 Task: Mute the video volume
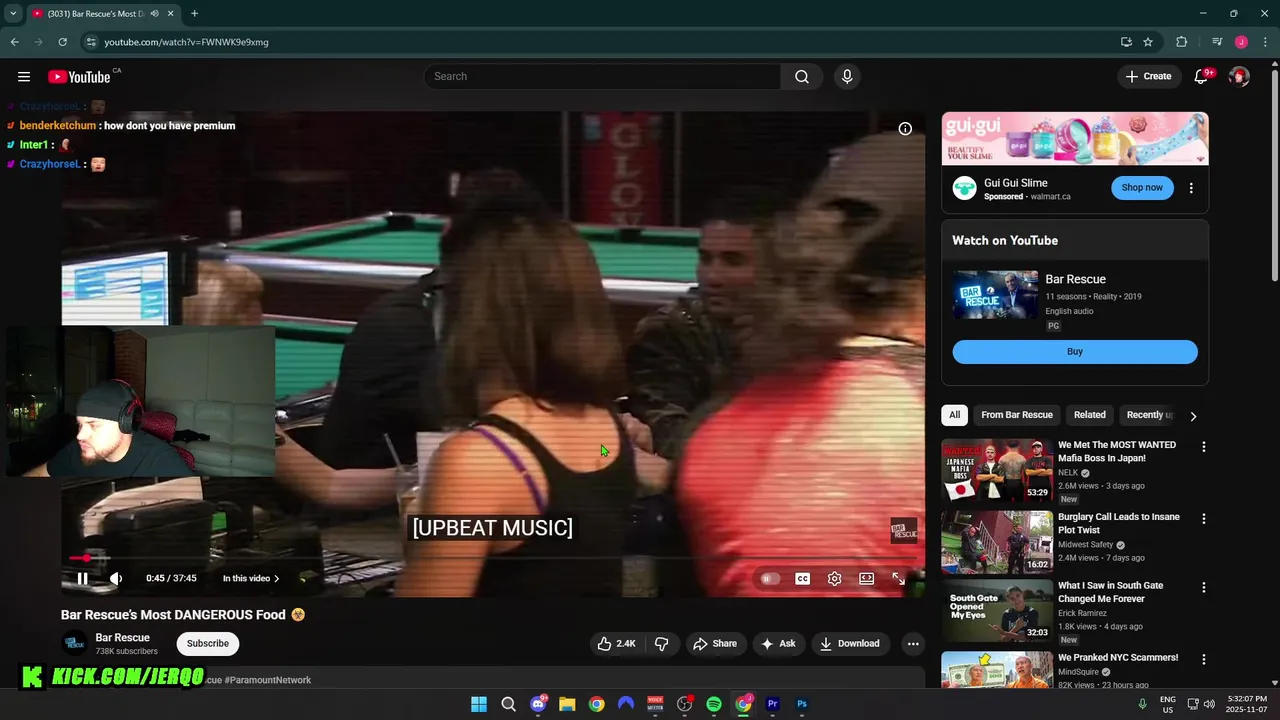[x=116, y=578]
